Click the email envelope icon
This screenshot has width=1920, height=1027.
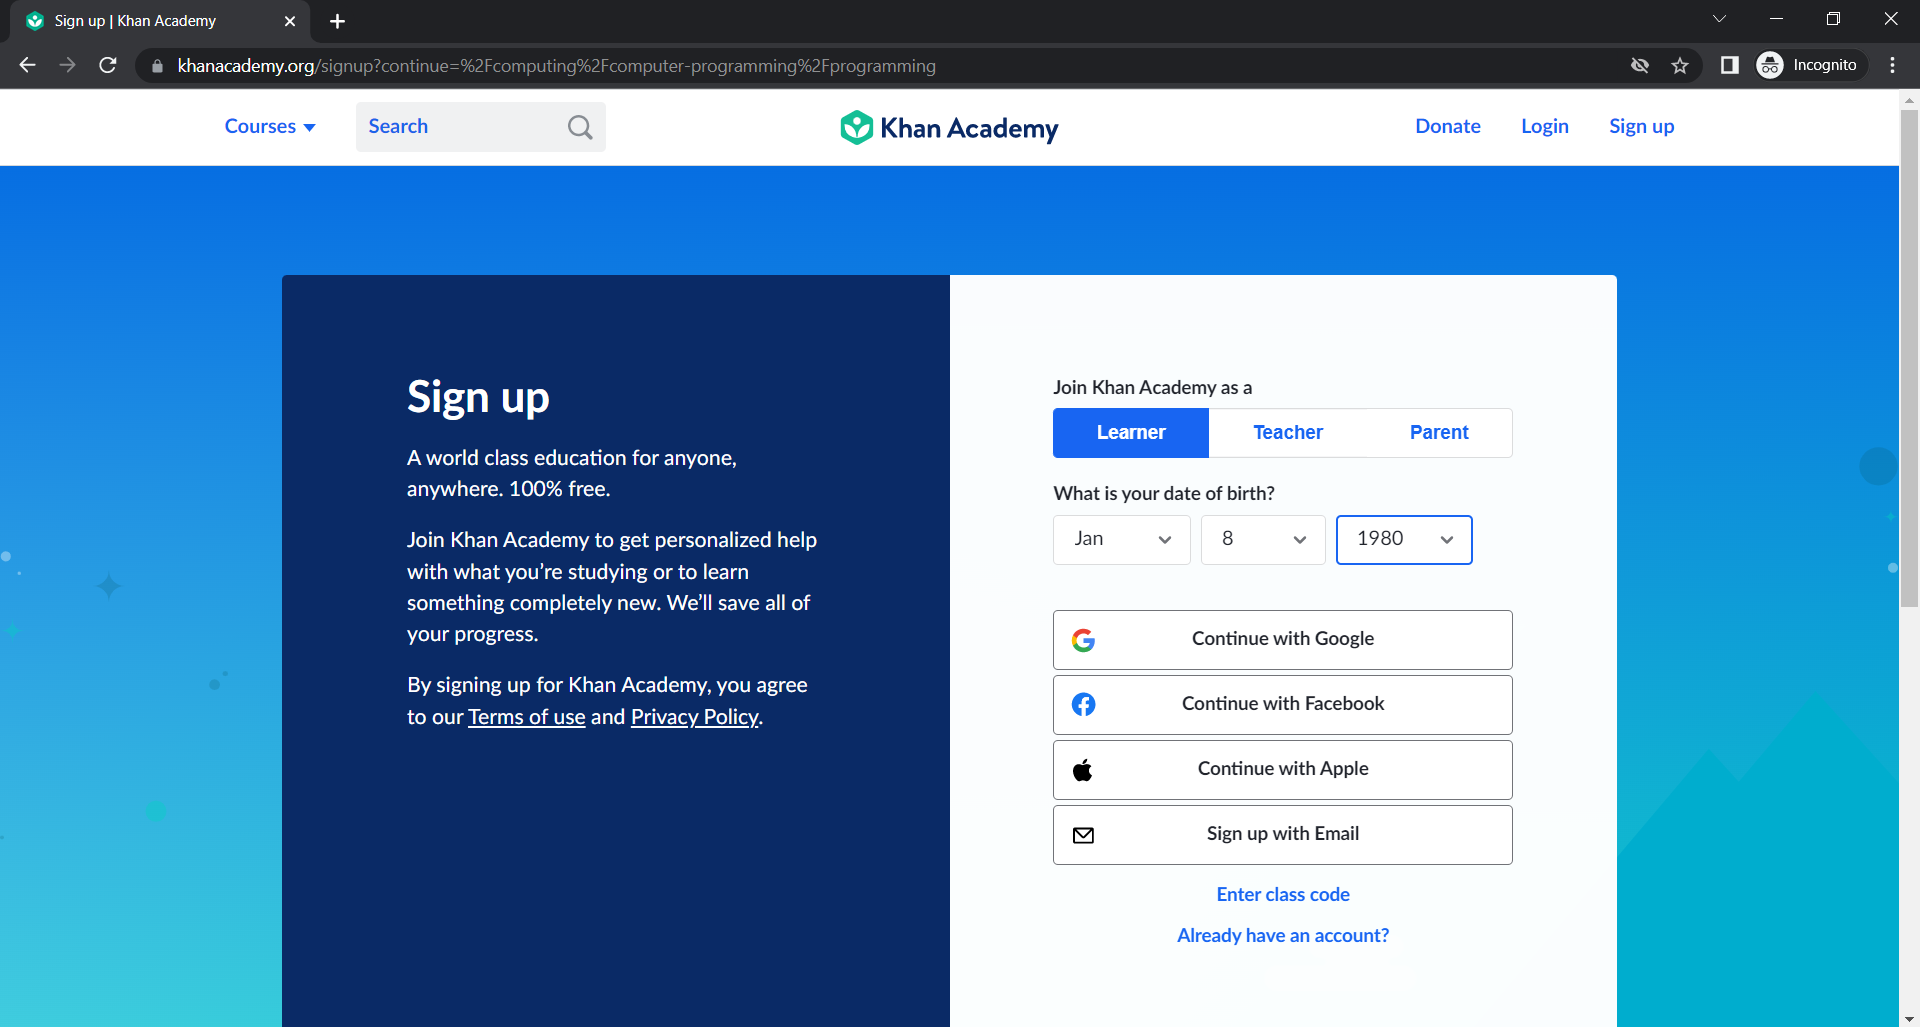click(x=1084, y=834)
